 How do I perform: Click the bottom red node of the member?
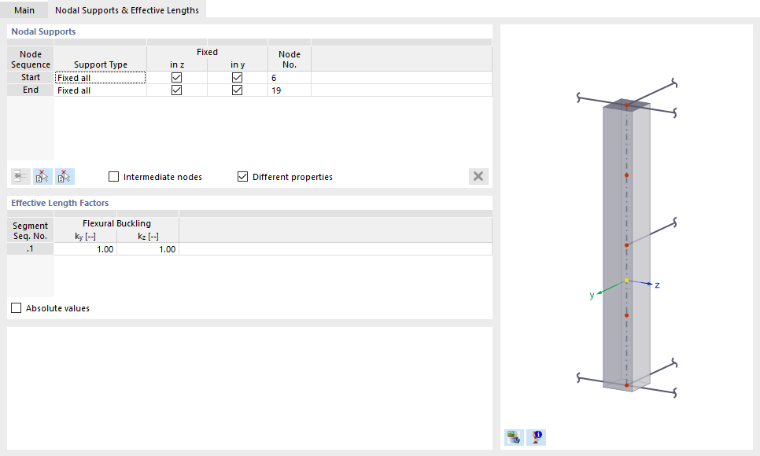coord(627,385)
